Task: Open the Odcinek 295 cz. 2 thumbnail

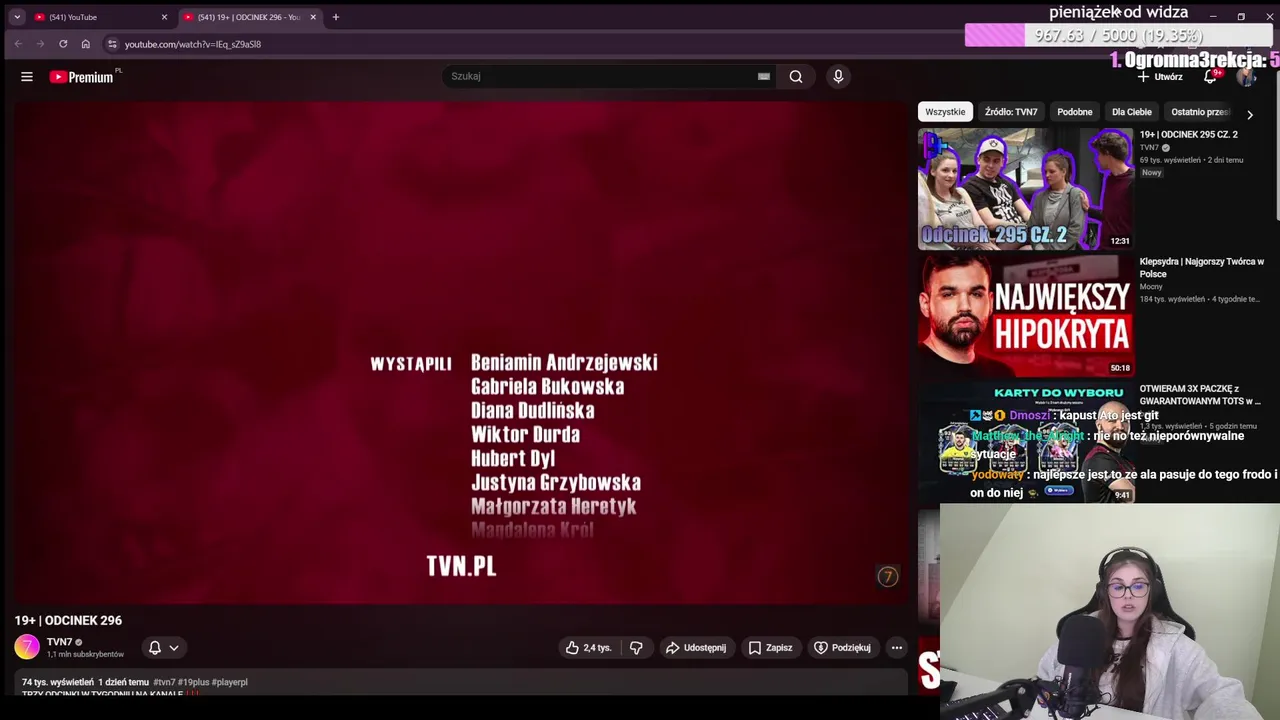Action: pos(1025,188)
